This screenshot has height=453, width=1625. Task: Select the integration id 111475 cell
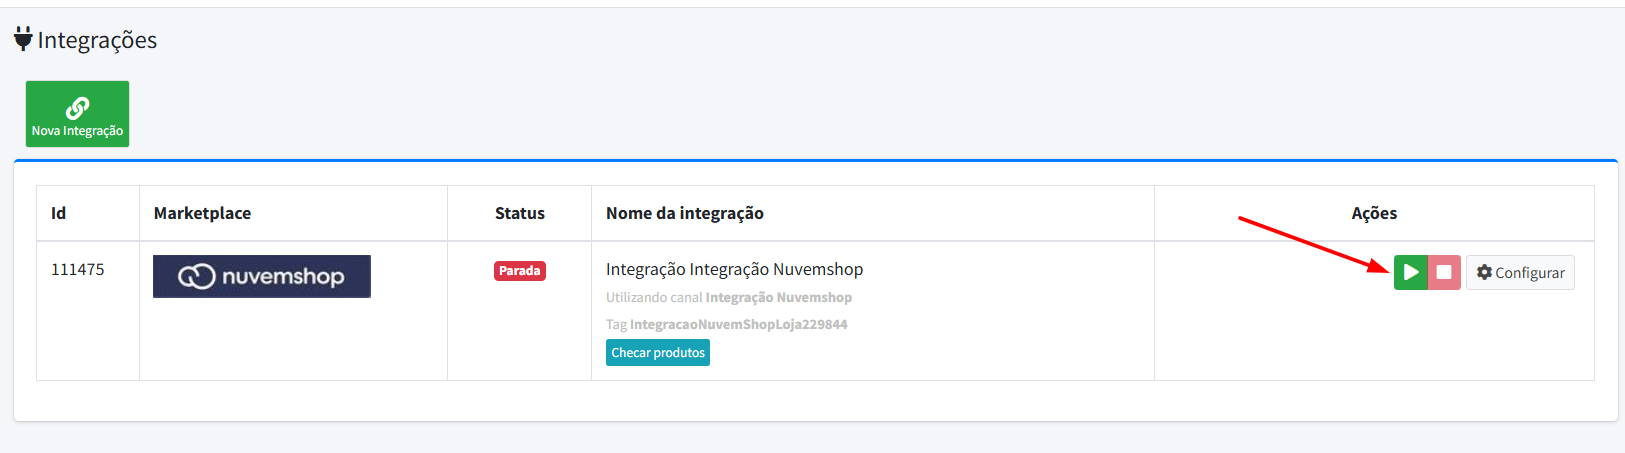[78, 269]
